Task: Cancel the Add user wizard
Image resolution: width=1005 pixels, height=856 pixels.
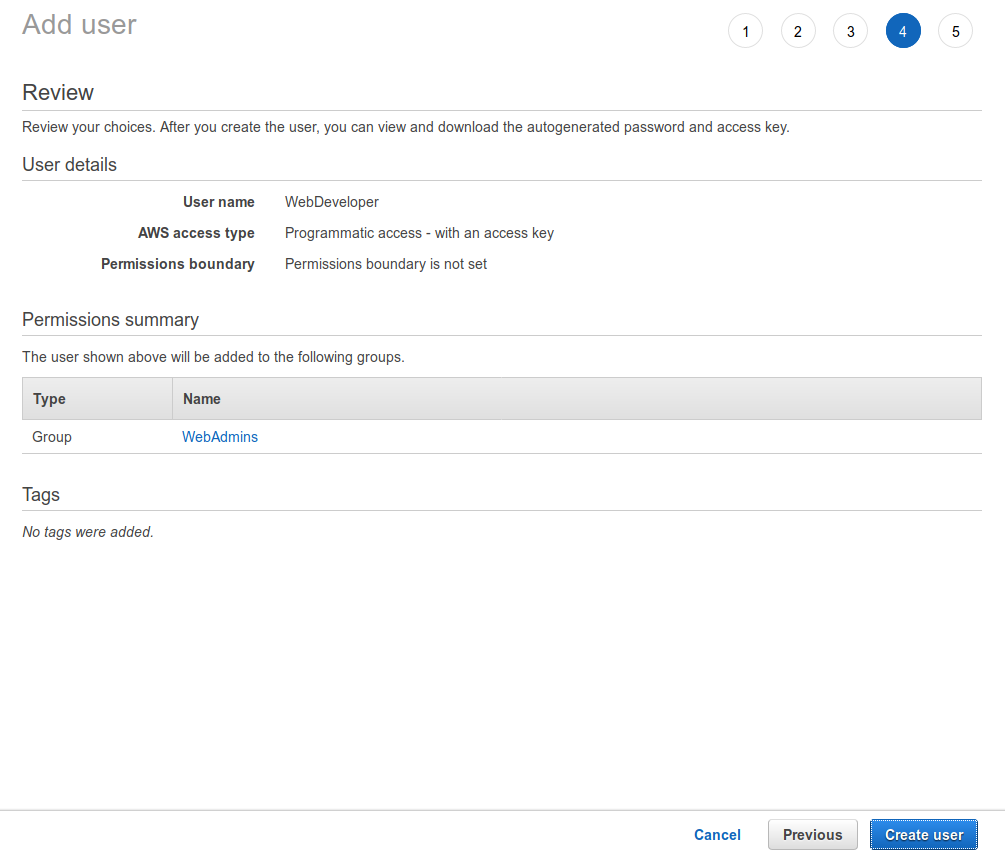Action: 717,835
